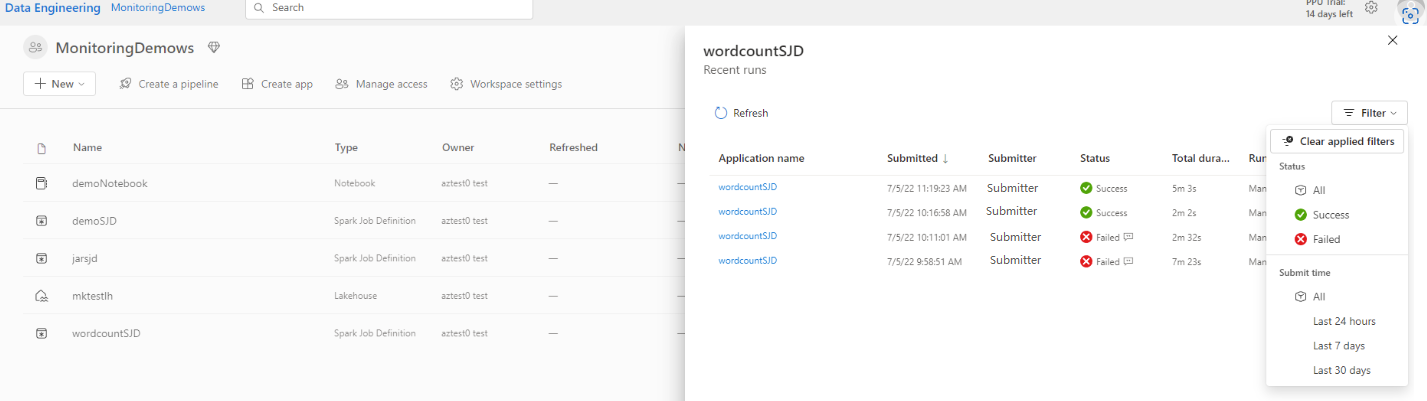Collapse the Filter dropdown
The width and height of the screenshot is (1427, 401).
click(1369, 113)
